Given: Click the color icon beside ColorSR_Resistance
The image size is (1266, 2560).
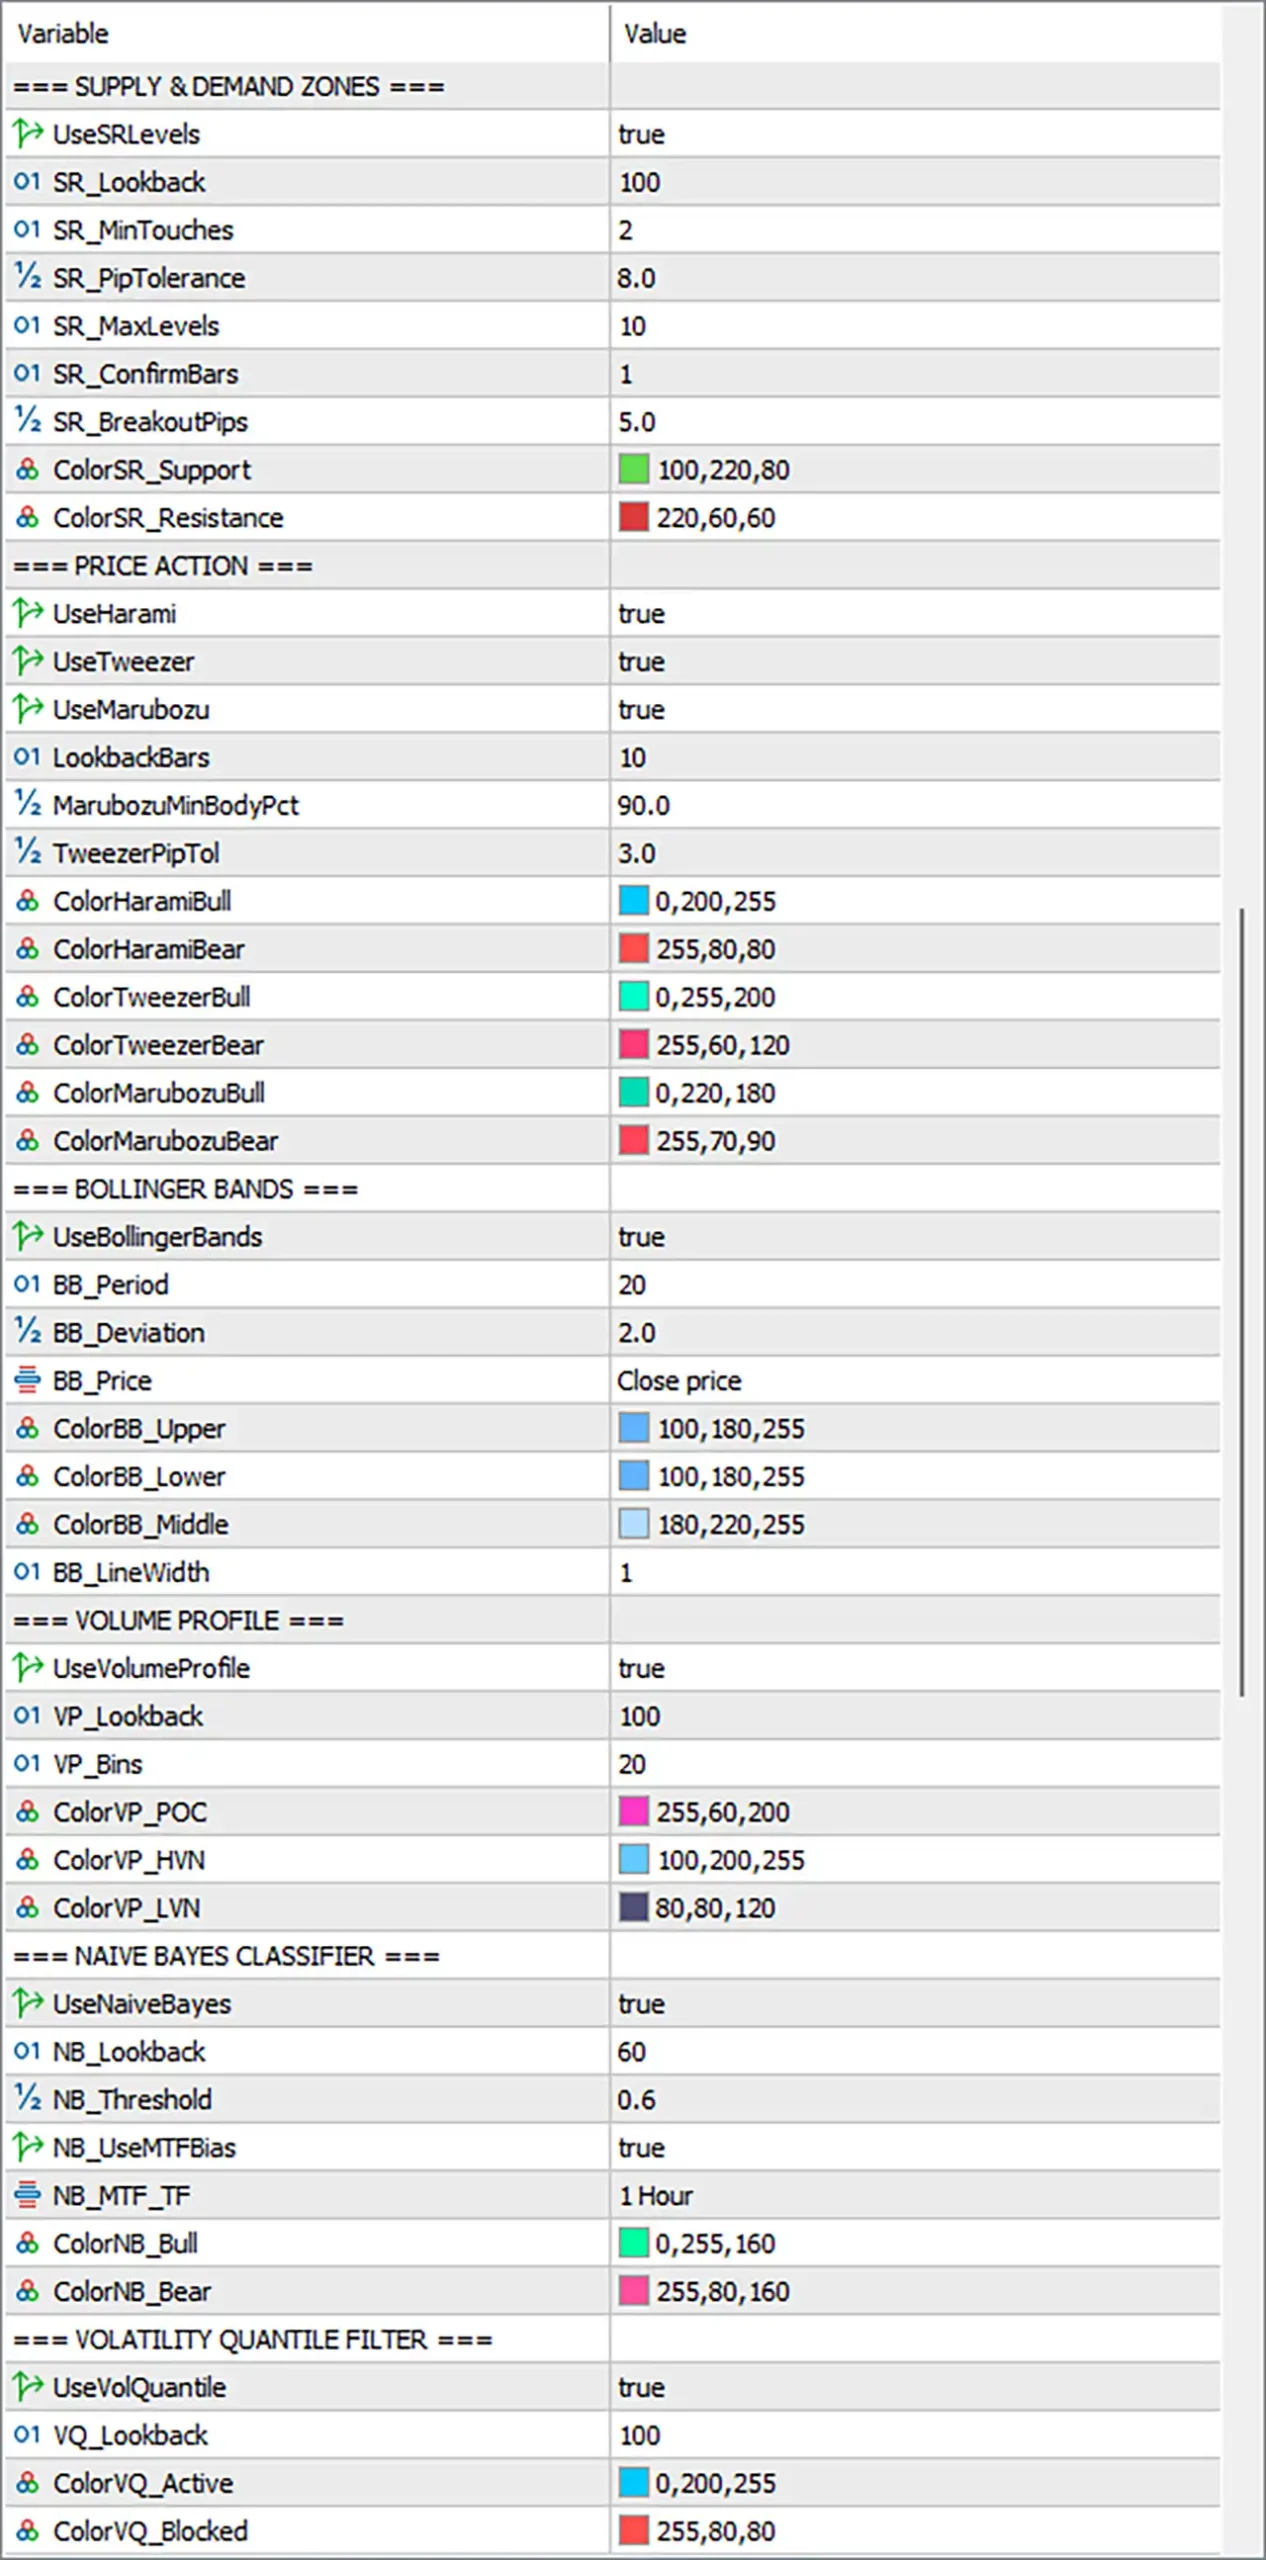Looking at the screenshot, I should (28, 517).
